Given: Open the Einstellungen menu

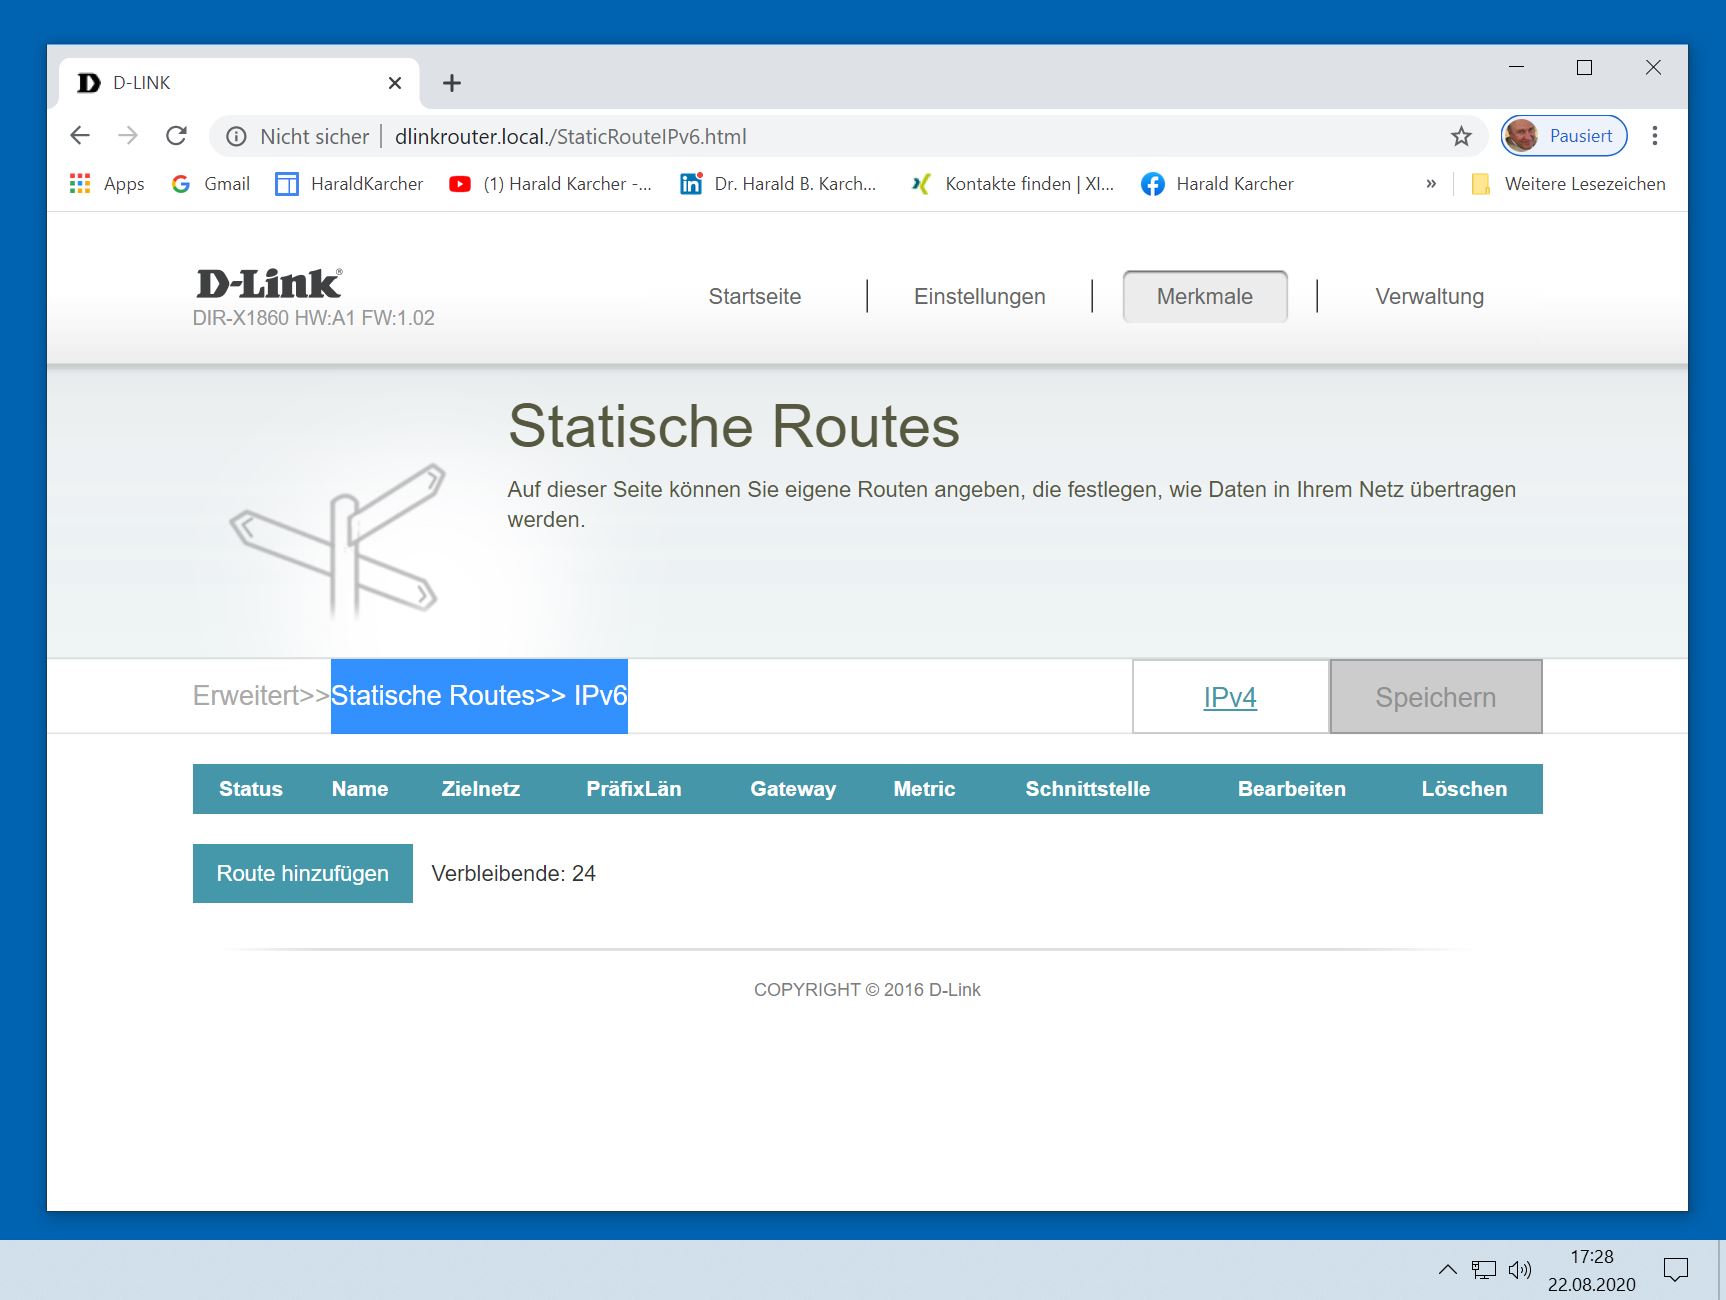Looking at the screenshot, I should (x=980, y=296).
